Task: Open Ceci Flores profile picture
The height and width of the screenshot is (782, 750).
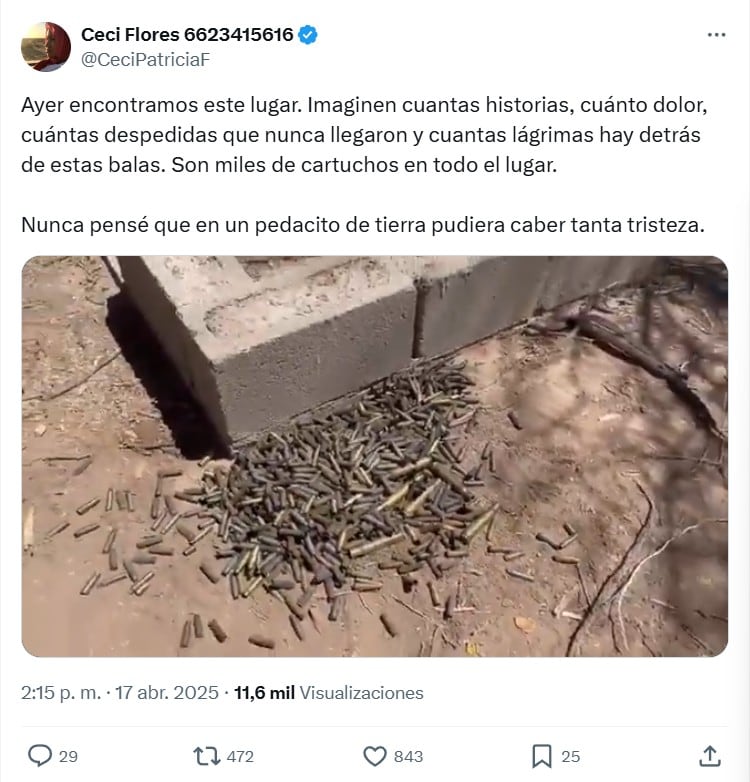Action: pos(45,47)
